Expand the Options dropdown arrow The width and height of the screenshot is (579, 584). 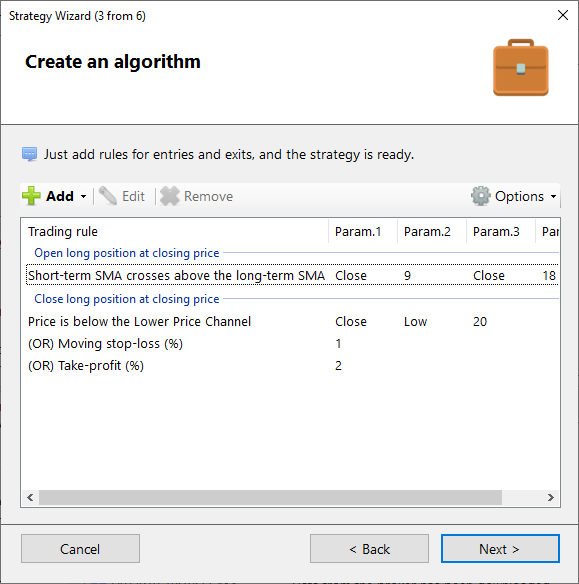553,196
